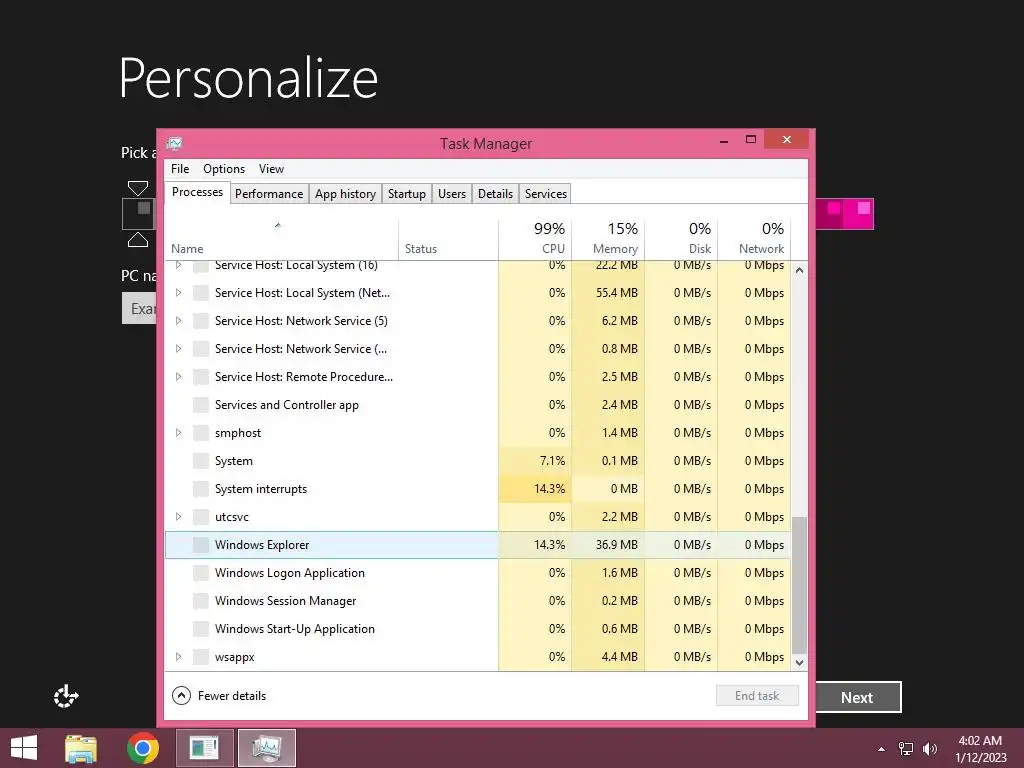
Task: Sort processes by the Name column
Action: pyautogui.click(x=281, y=240)
